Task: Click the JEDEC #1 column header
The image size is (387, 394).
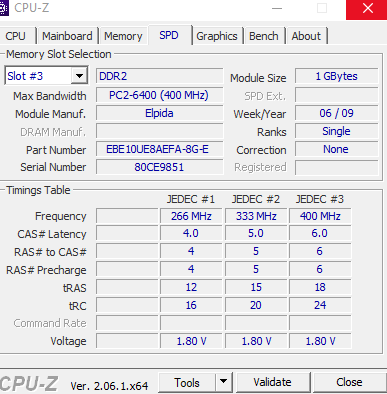Action: click(191, 199)
